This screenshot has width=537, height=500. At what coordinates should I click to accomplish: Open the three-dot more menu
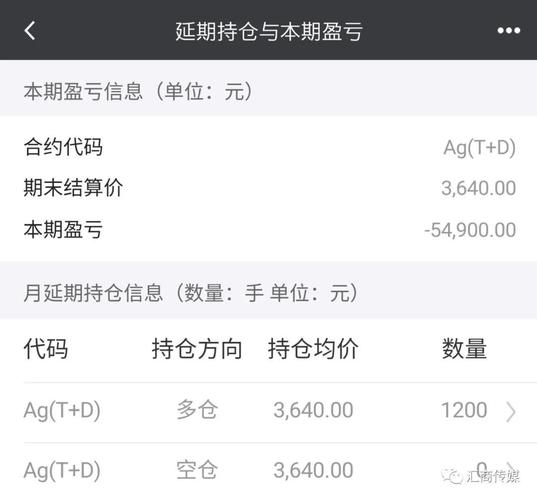click(509, 30)
